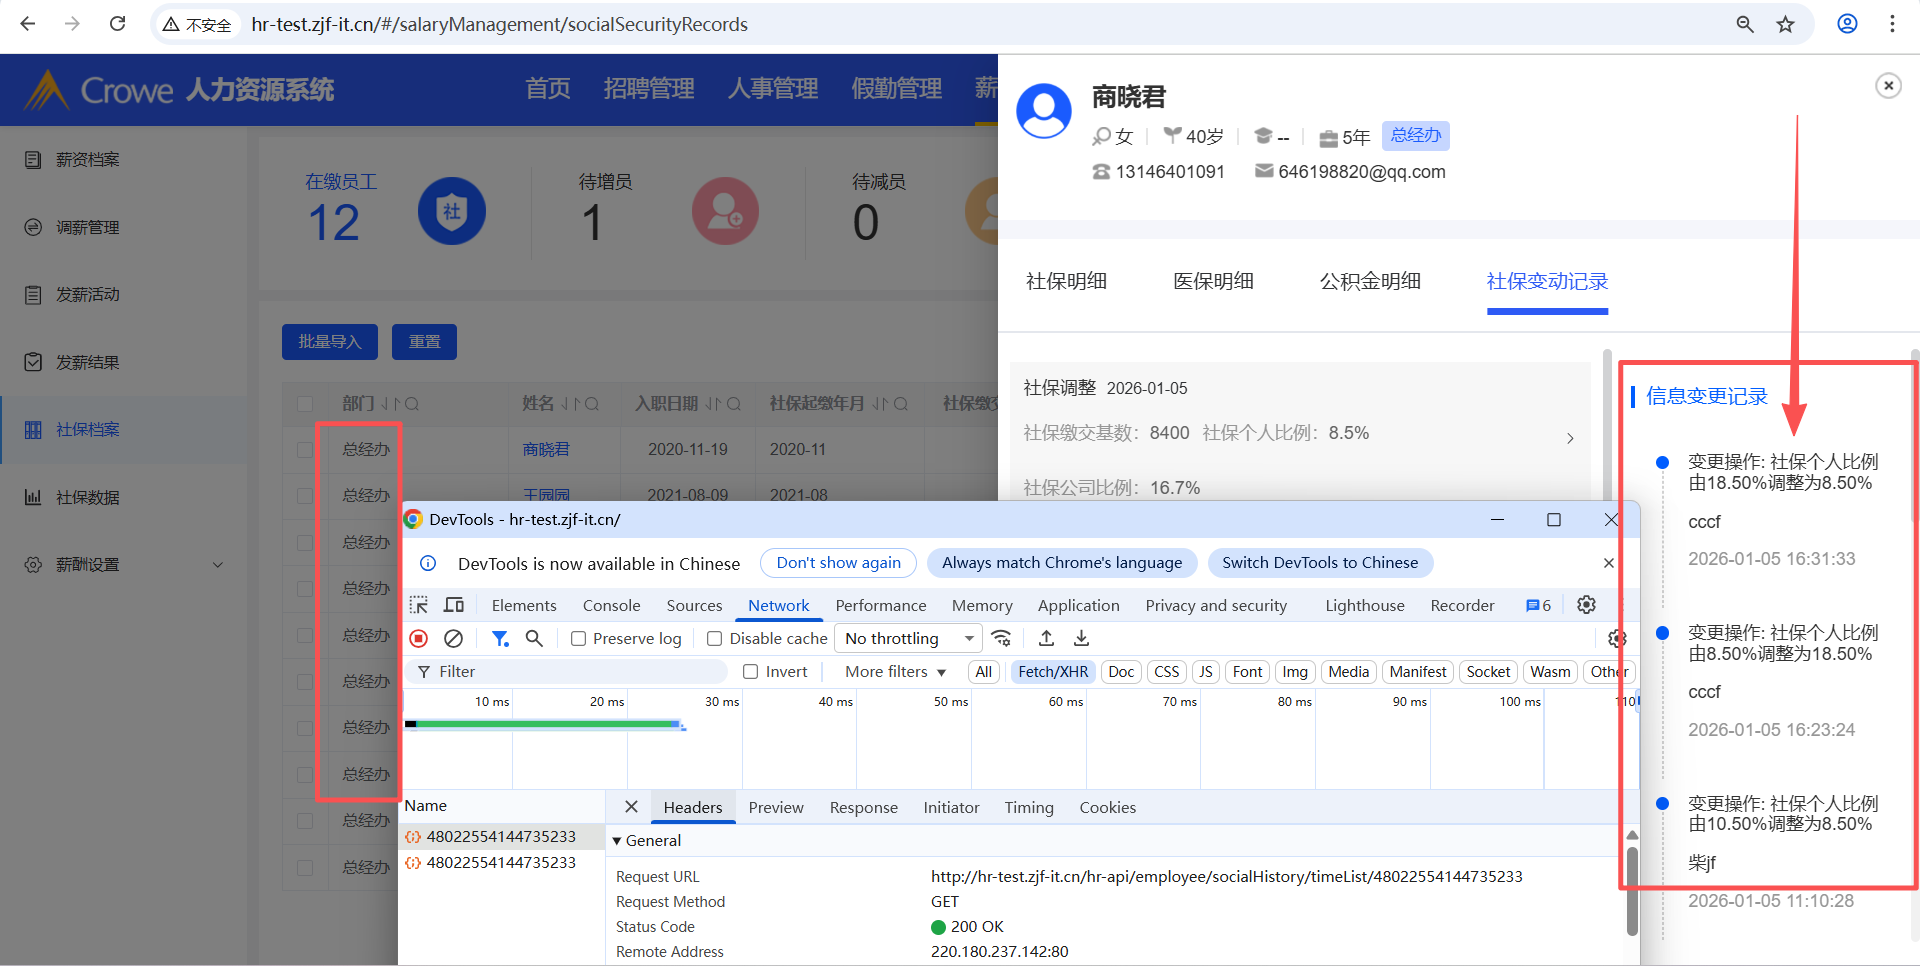Switch to the Console tab
The width and height of the screenshot is (1920, 966).
tap(611, 605)
